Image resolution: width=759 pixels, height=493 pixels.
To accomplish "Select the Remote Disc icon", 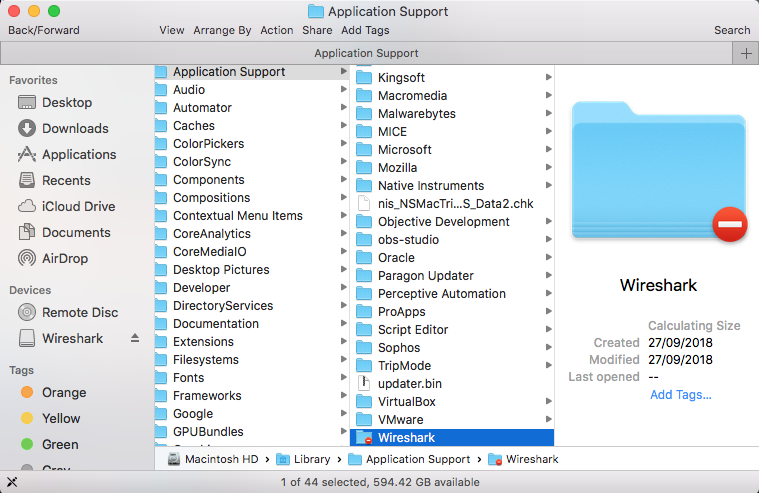I will [27, 312].
